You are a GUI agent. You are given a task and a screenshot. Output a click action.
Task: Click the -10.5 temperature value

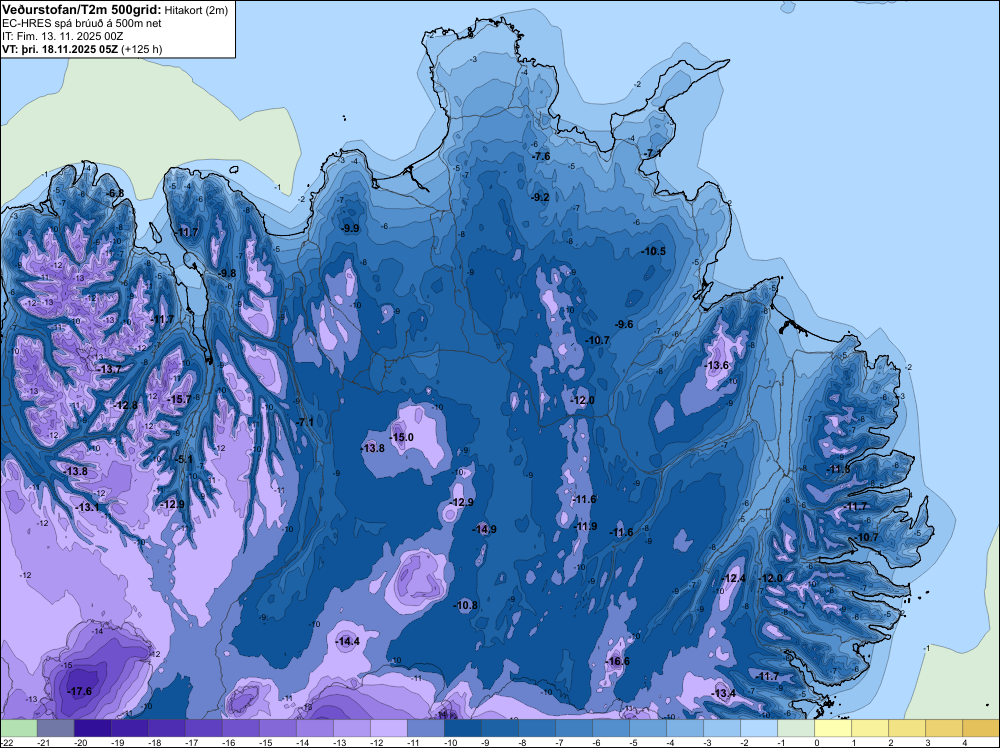(x=654, y=251)
